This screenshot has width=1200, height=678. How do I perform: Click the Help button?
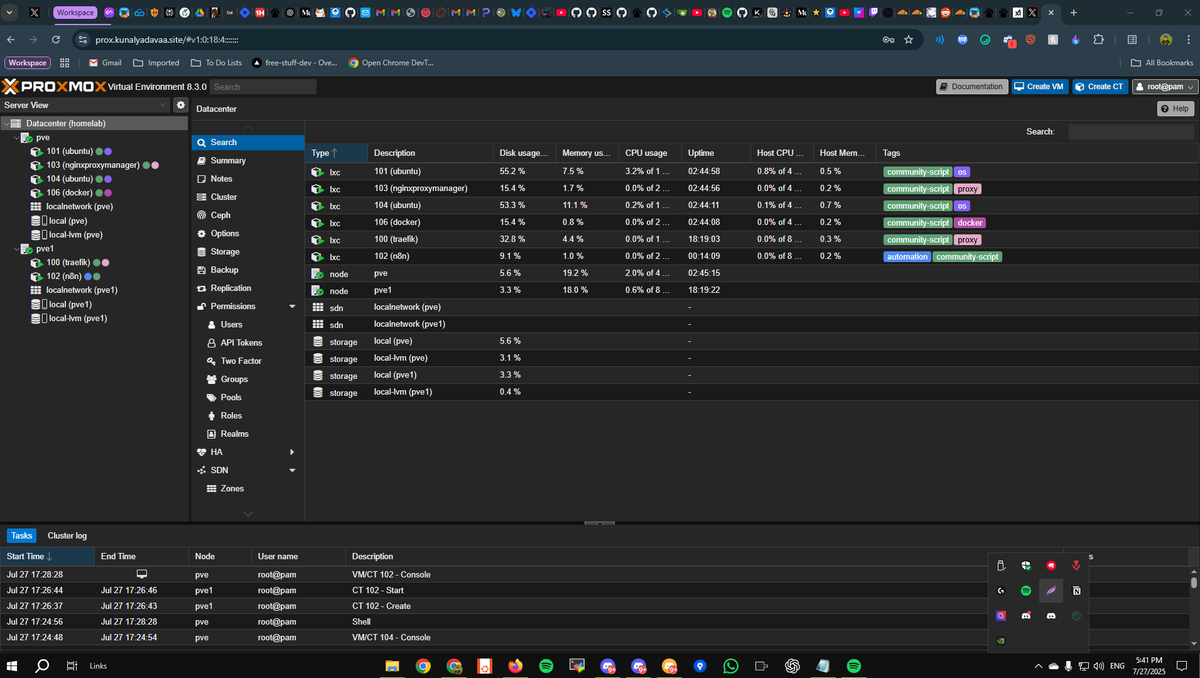(1176, 108)
